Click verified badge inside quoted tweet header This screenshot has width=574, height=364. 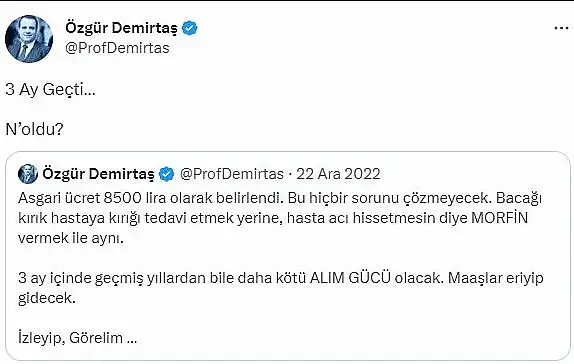coord(167,174)
